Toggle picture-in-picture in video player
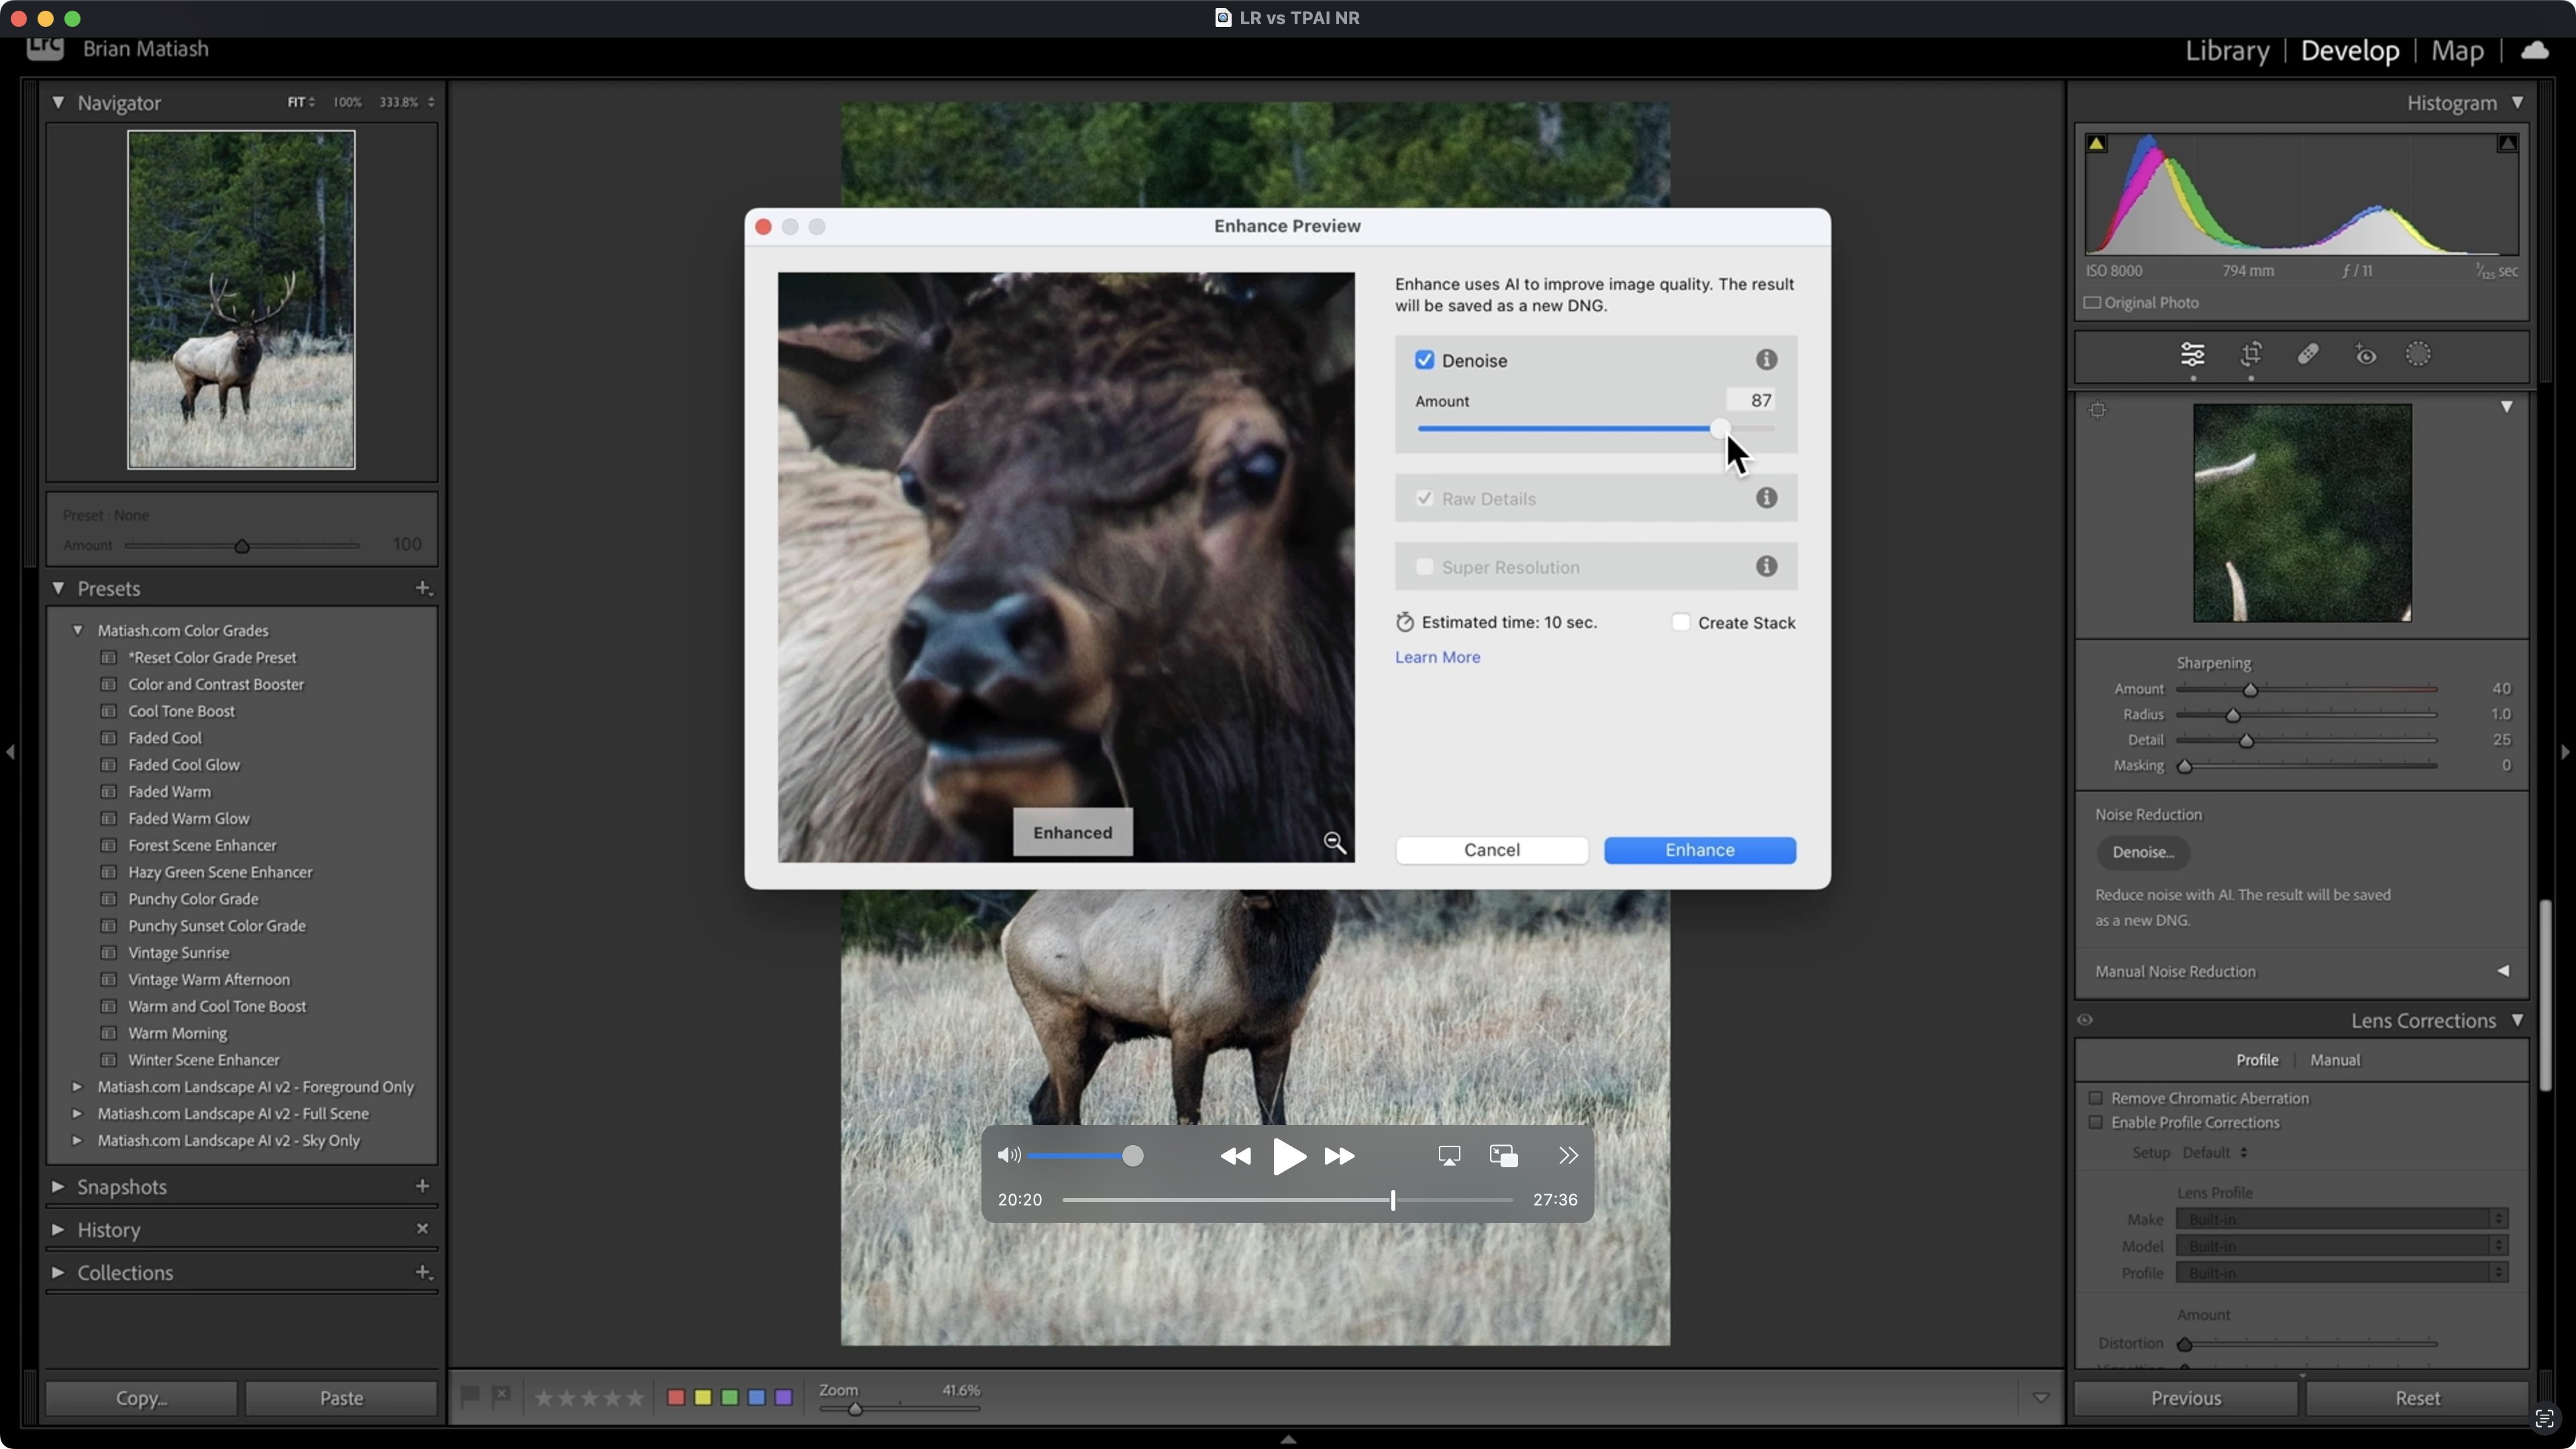2576x1449 pixels. (1503, 1156)
